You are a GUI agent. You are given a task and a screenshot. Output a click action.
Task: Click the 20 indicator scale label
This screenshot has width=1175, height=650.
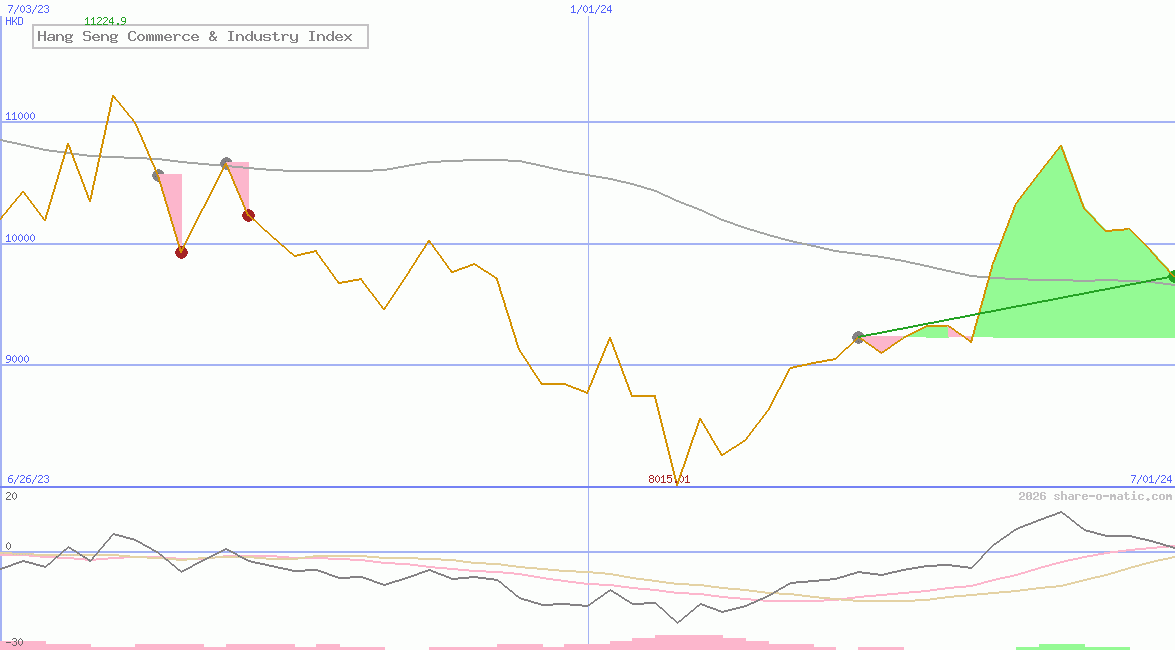point(11,496)
